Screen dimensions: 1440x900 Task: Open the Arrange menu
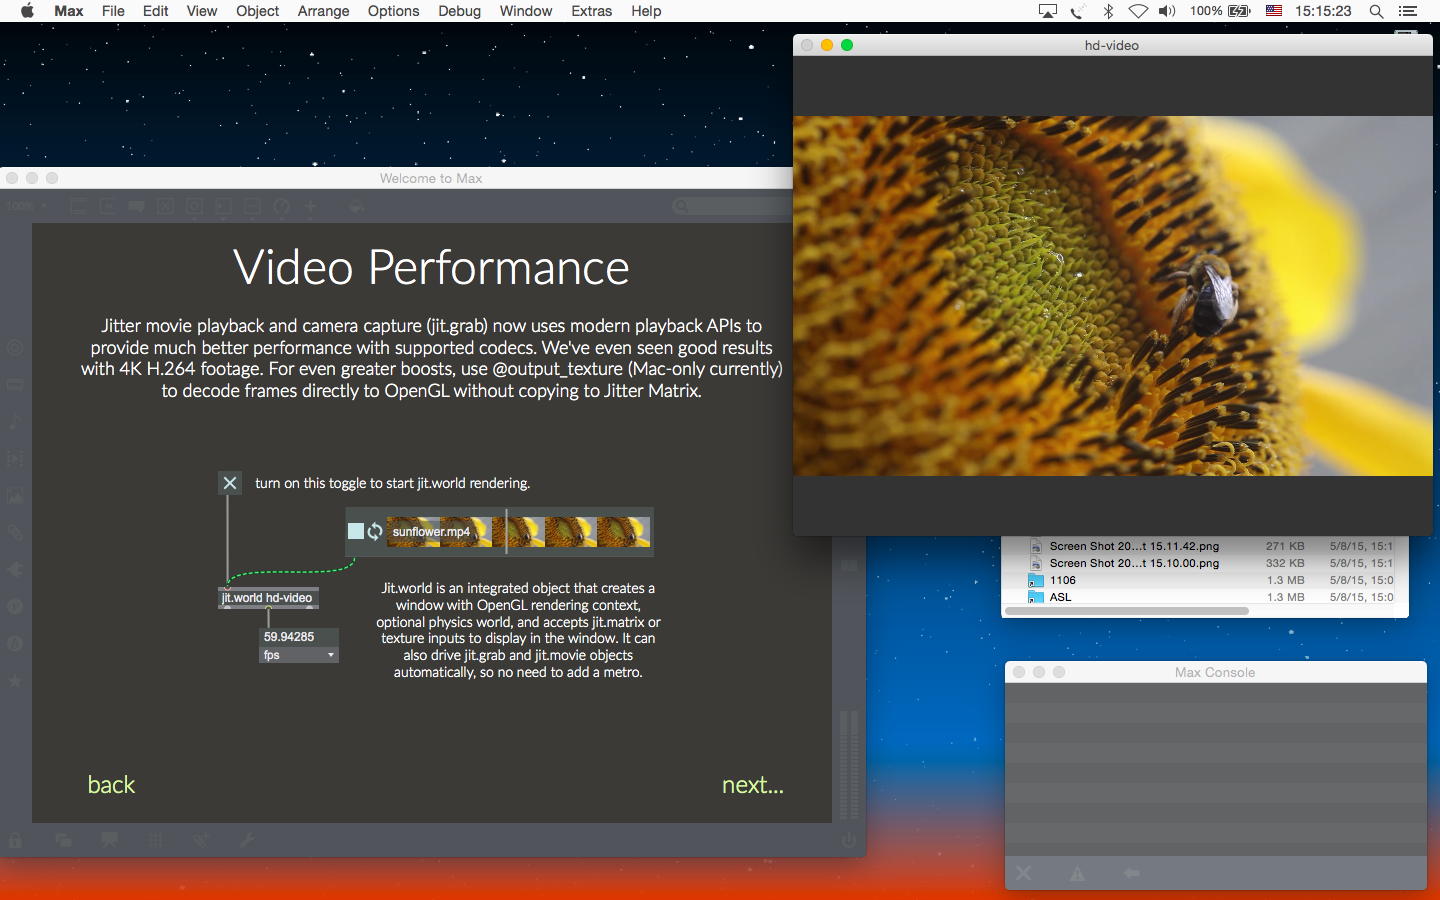pos(323,11)
